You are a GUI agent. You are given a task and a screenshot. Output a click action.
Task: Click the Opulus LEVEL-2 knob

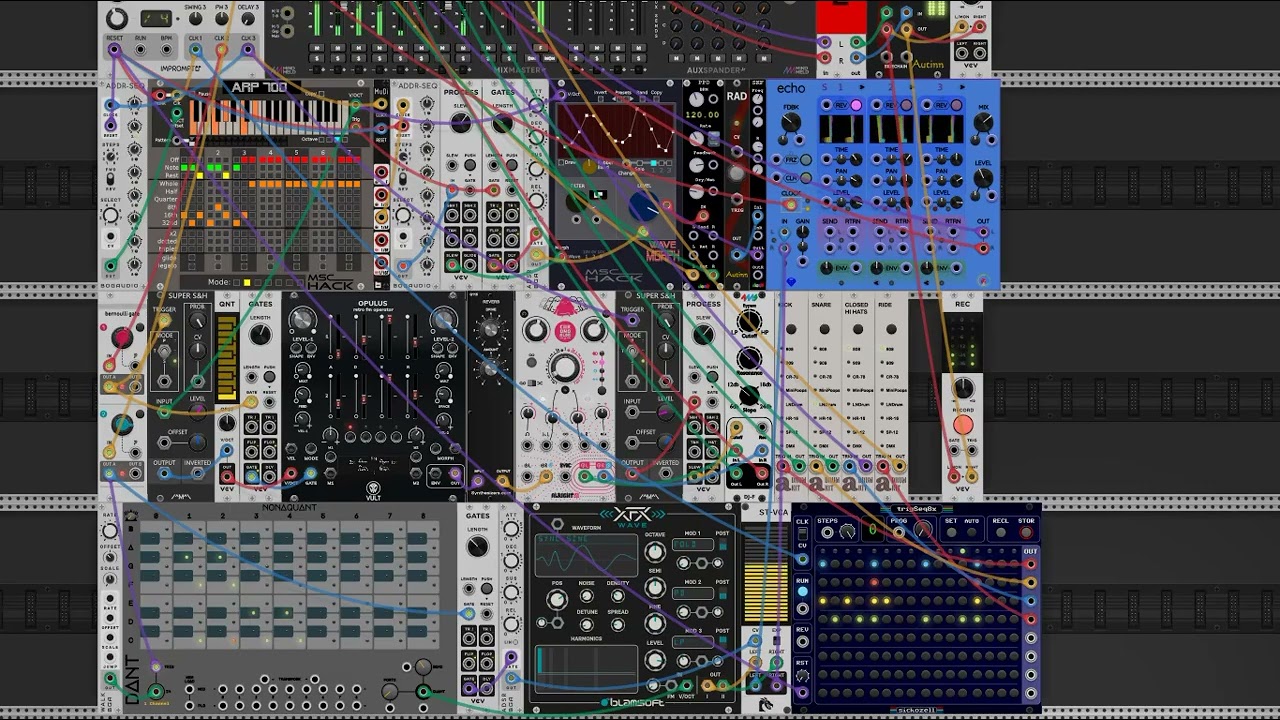pos(442,319)
